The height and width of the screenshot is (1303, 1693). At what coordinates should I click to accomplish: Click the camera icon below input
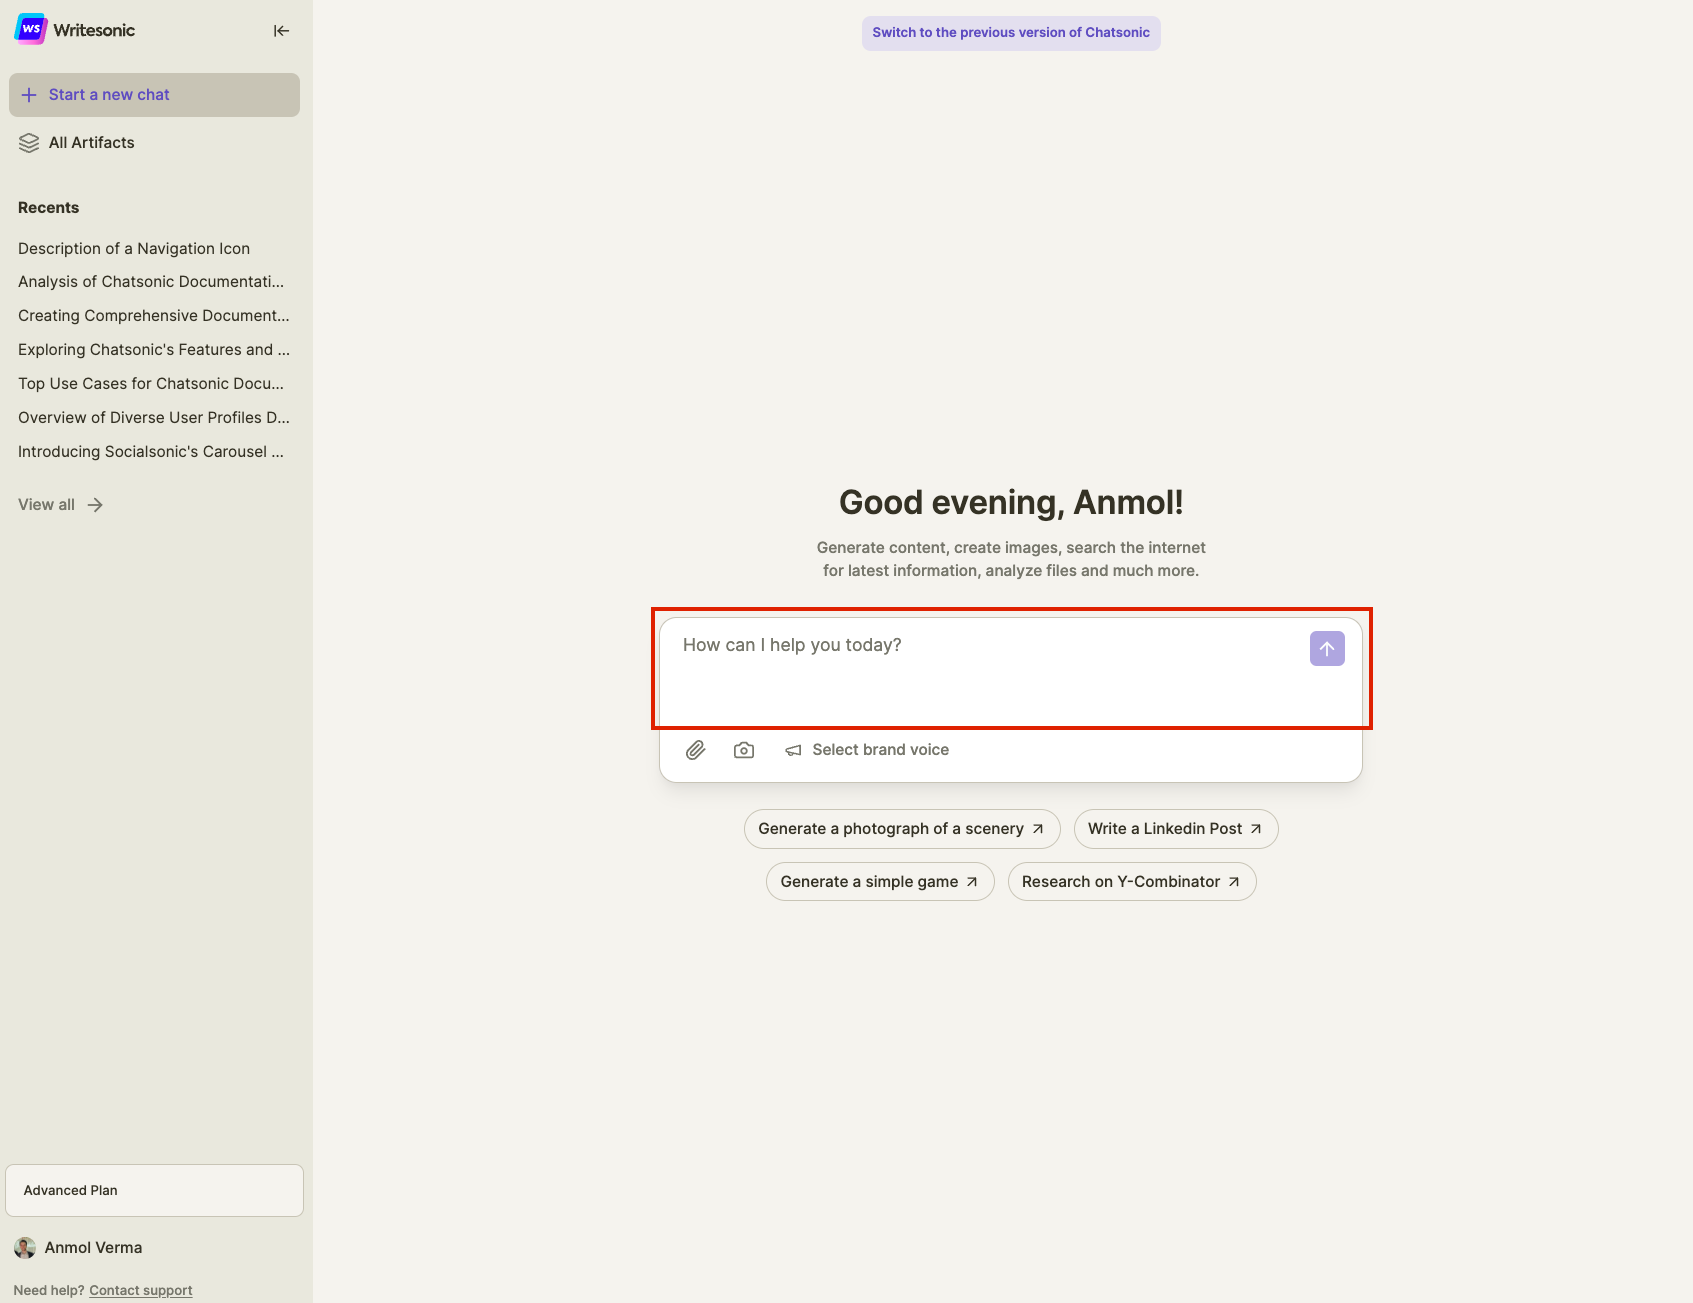[744, 750]
